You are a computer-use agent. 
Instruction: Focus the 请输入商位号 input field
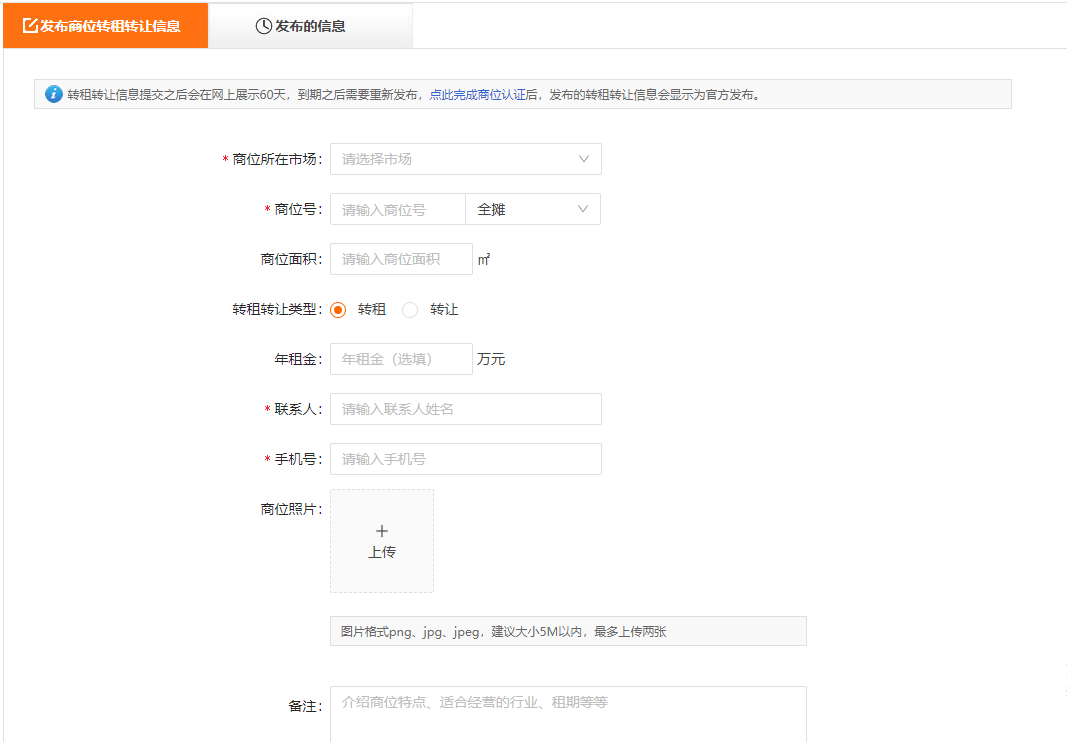click(398, 209)
